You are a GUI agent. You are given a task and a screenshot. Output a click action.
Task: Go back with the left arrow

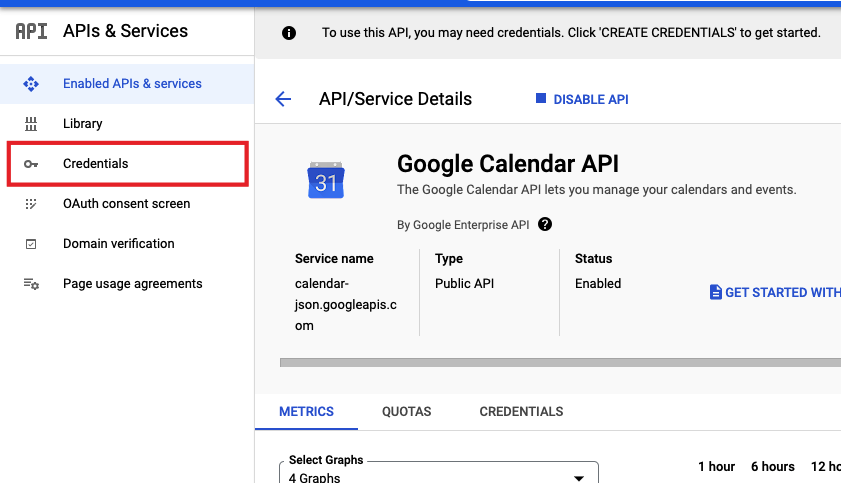coord(283,99)
